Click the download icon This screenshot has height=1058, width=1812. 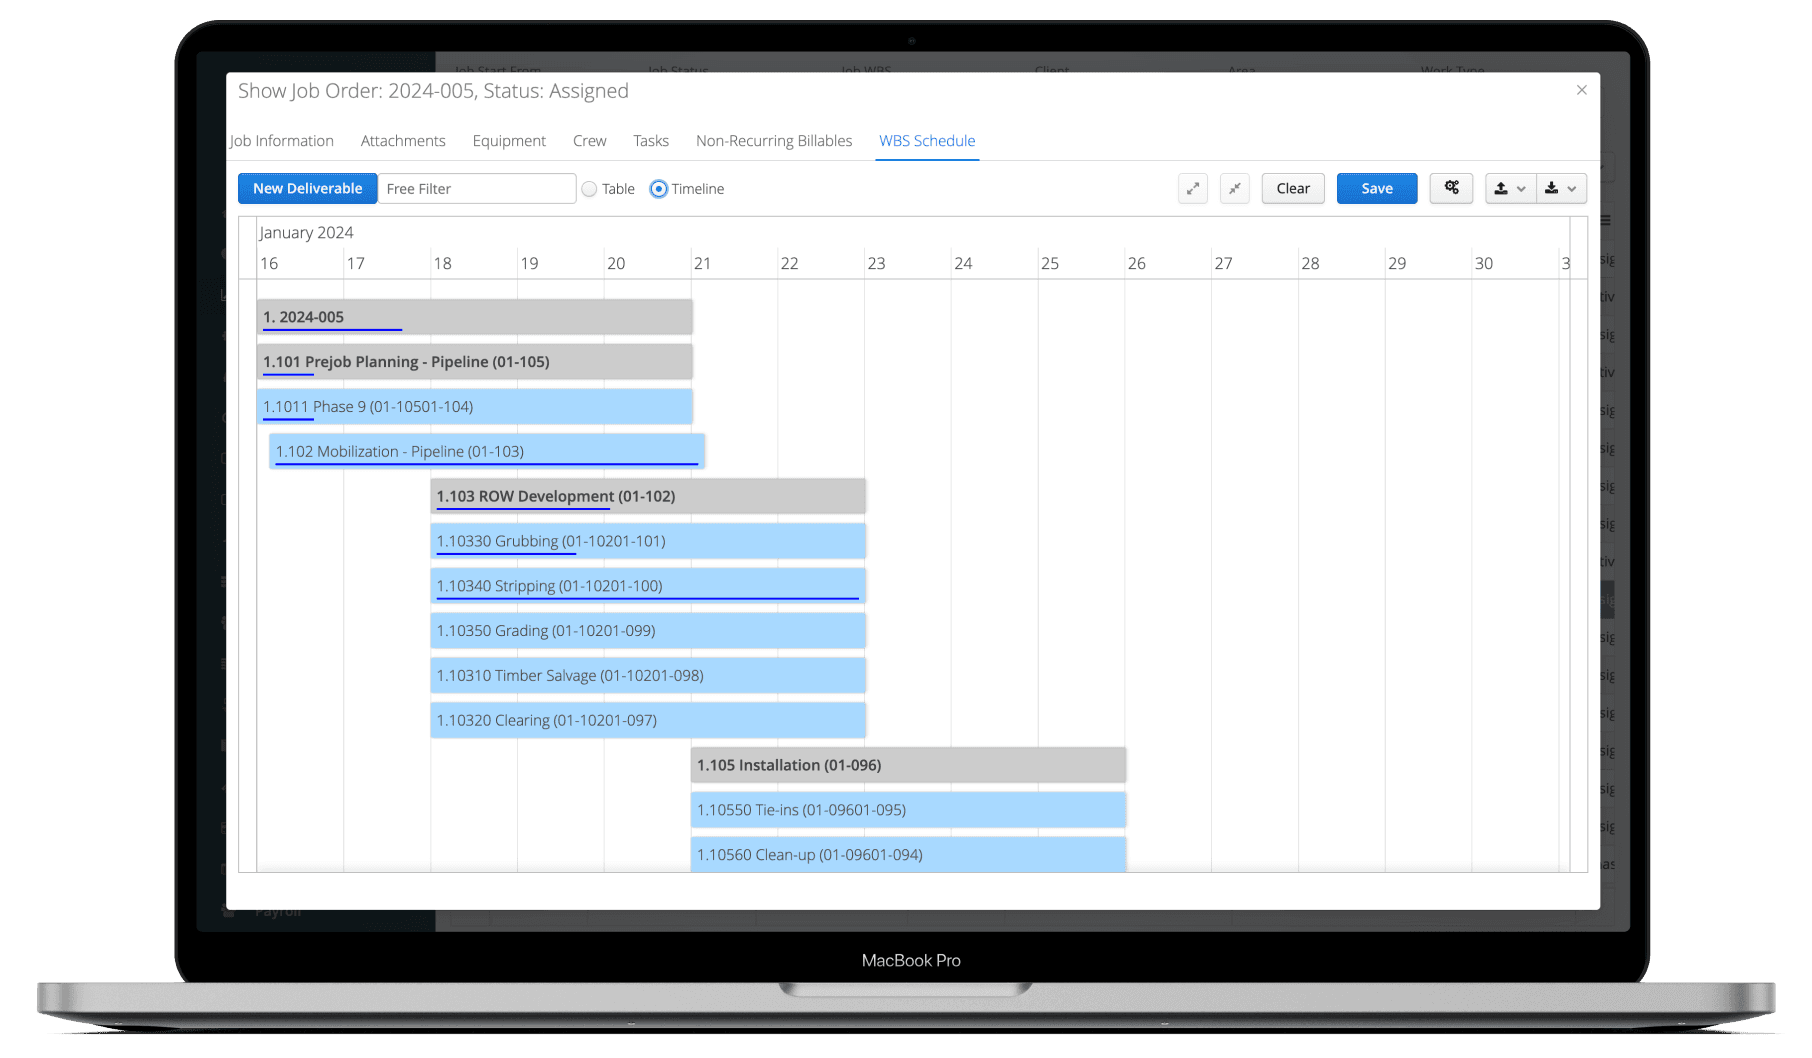coord(1553,188)
